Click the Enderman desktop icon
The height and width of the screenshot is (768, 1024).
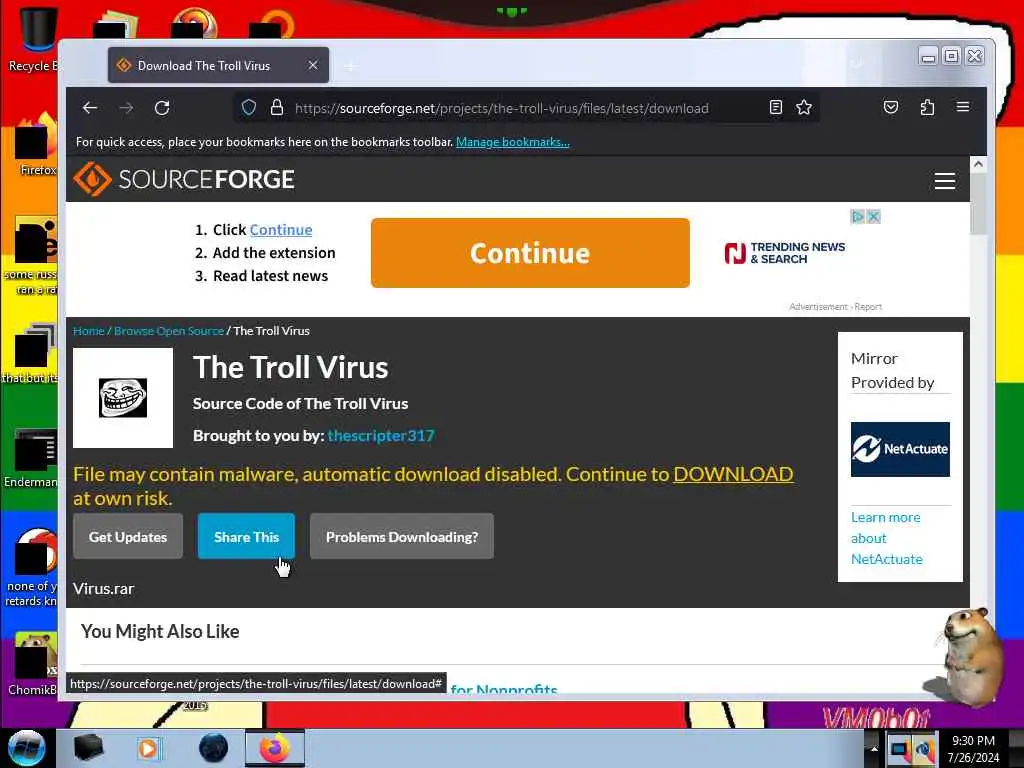[31, 457]
